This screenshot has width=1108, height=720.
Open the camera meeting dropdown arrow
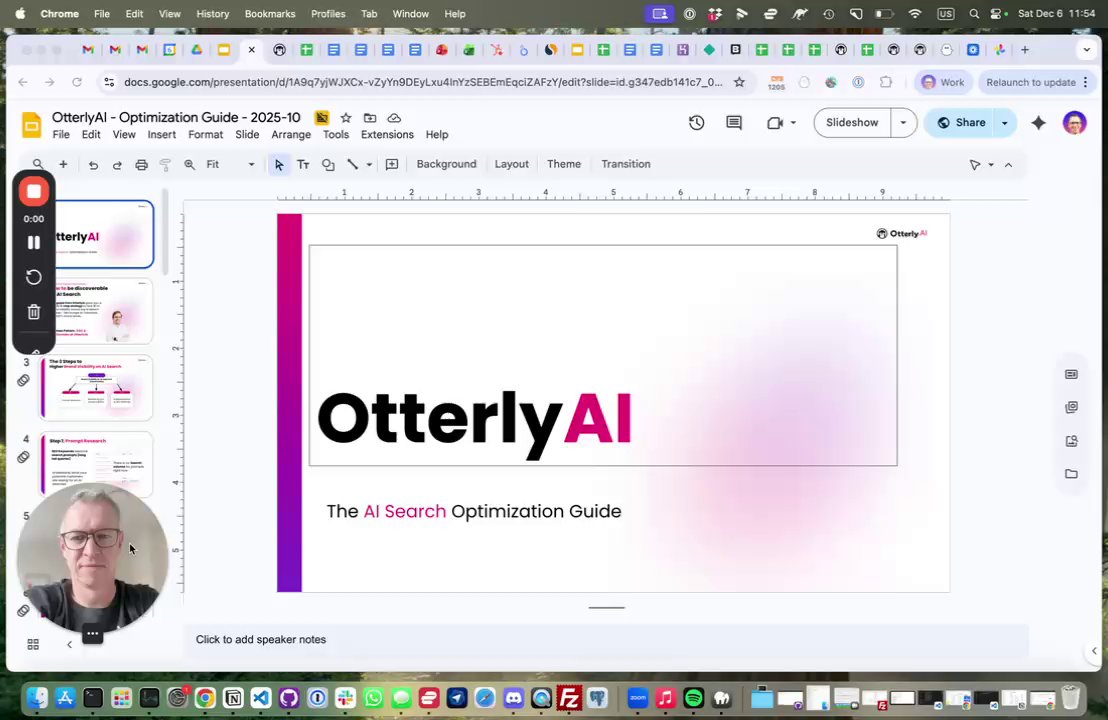[793, 122]
